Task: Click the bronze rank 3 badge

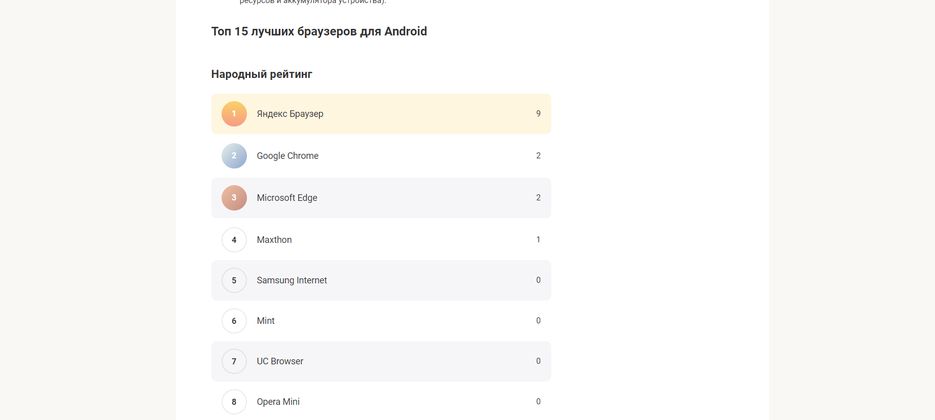Action: (234, 197)
